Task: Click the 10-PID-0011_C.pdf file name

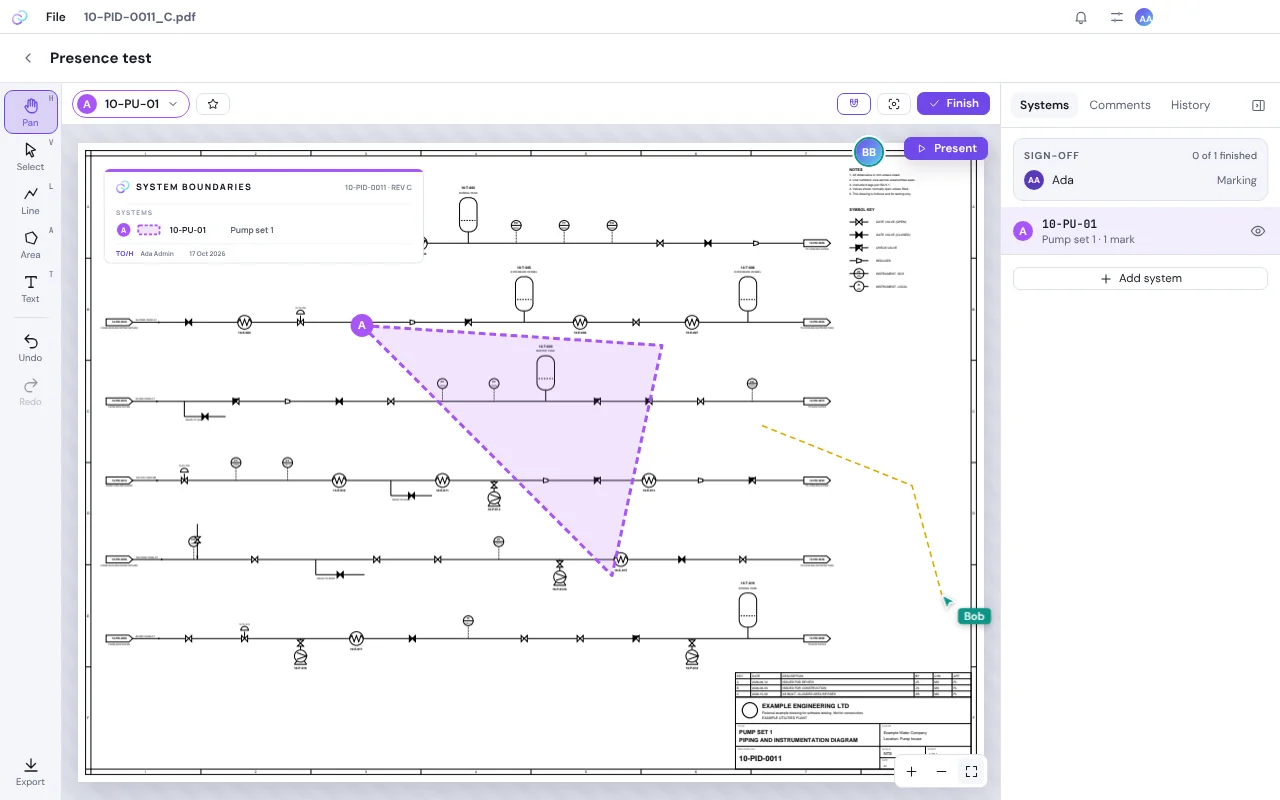Action: point(139,17)
